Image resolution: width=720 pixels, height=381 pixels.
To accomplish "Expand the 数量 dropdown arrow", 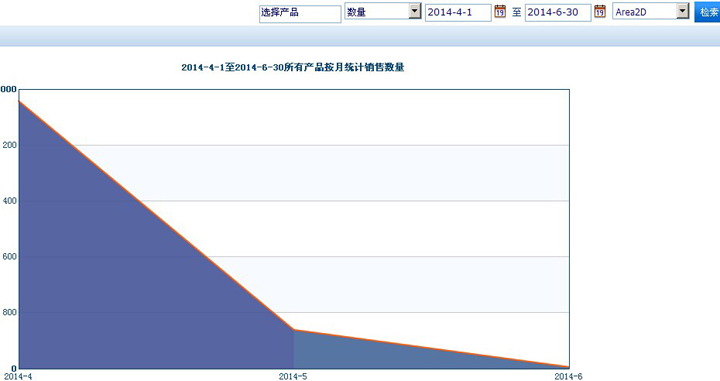I will click(x=415, y=11).
